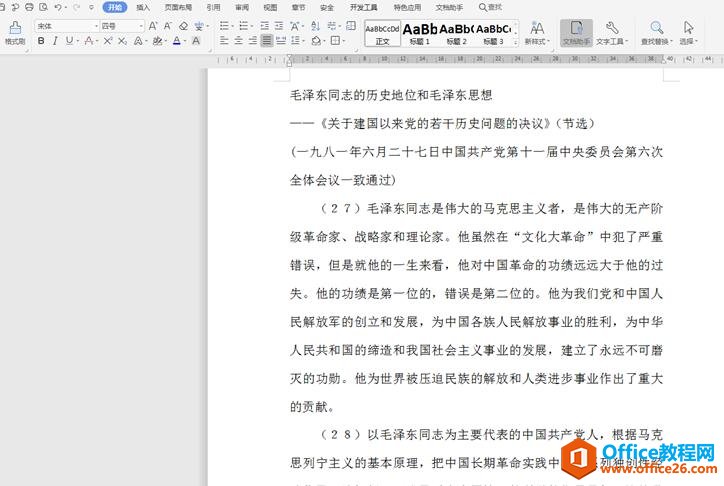Switch to the 开始 (Home) tab
The width and height of the screenshot is (724, 486).
pyautogui.click(x=115, y=7)
